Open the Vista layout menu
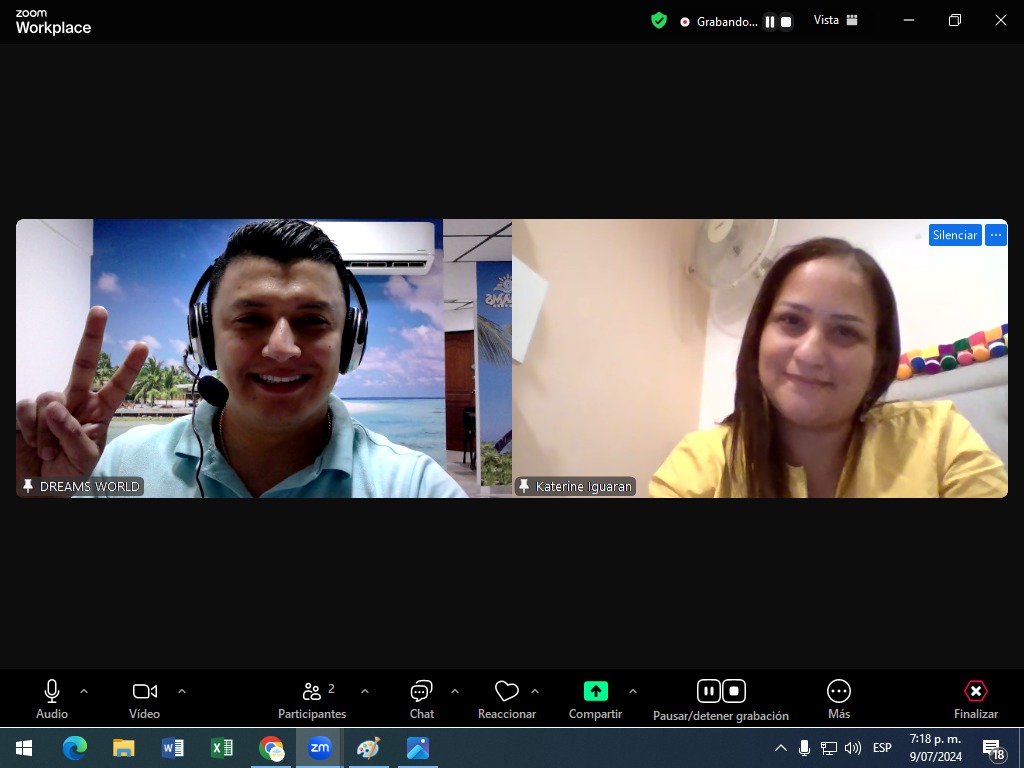1024x768 pixels. (835, 20)
